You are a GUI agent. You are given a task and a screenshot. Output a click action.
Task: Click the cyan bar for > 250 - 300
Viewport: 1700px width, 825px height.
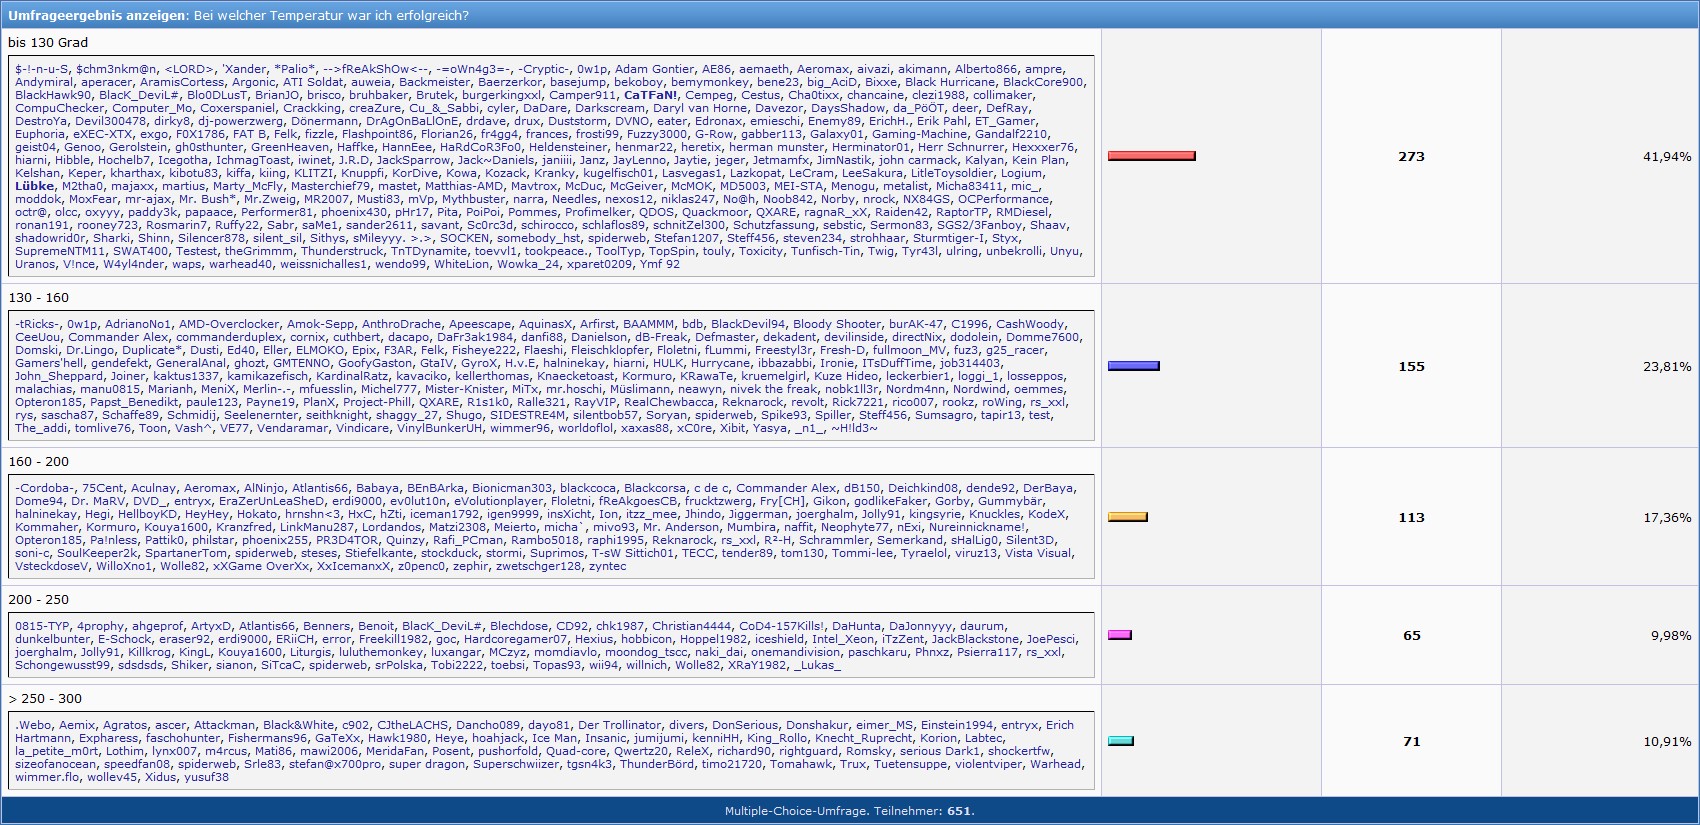pos(1120,741)
